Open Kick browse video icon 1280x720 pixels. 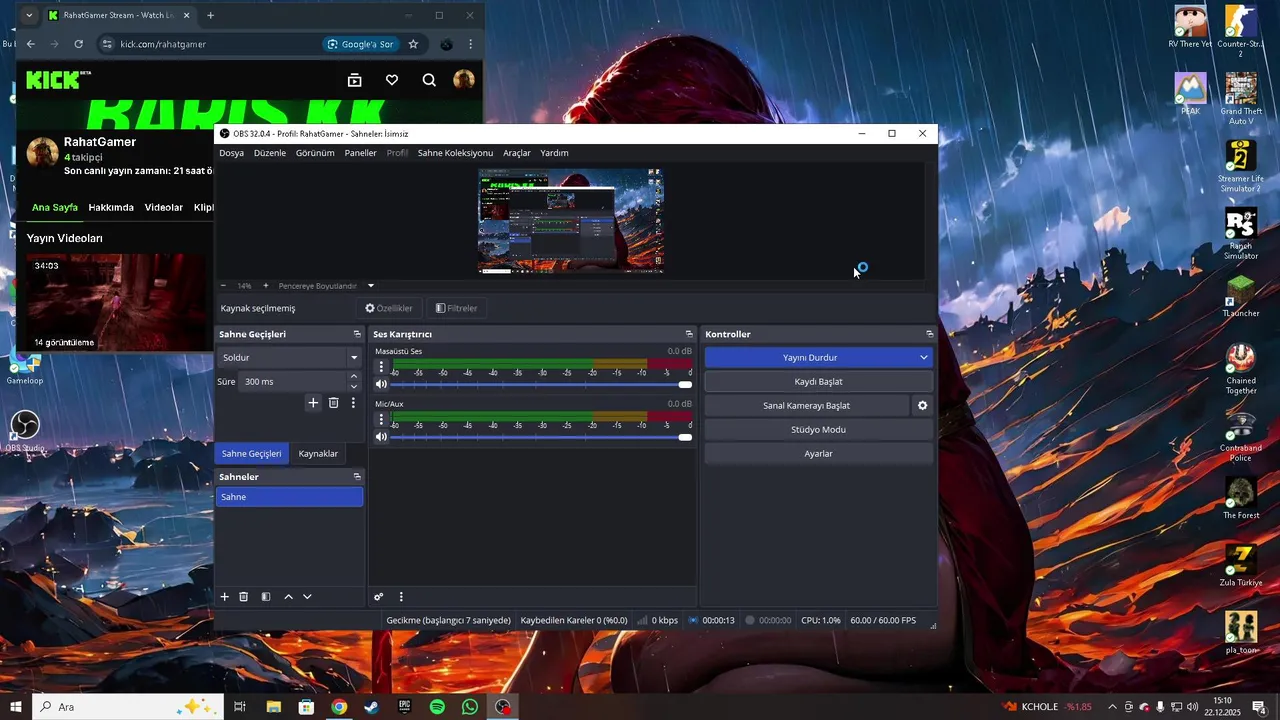354,80
